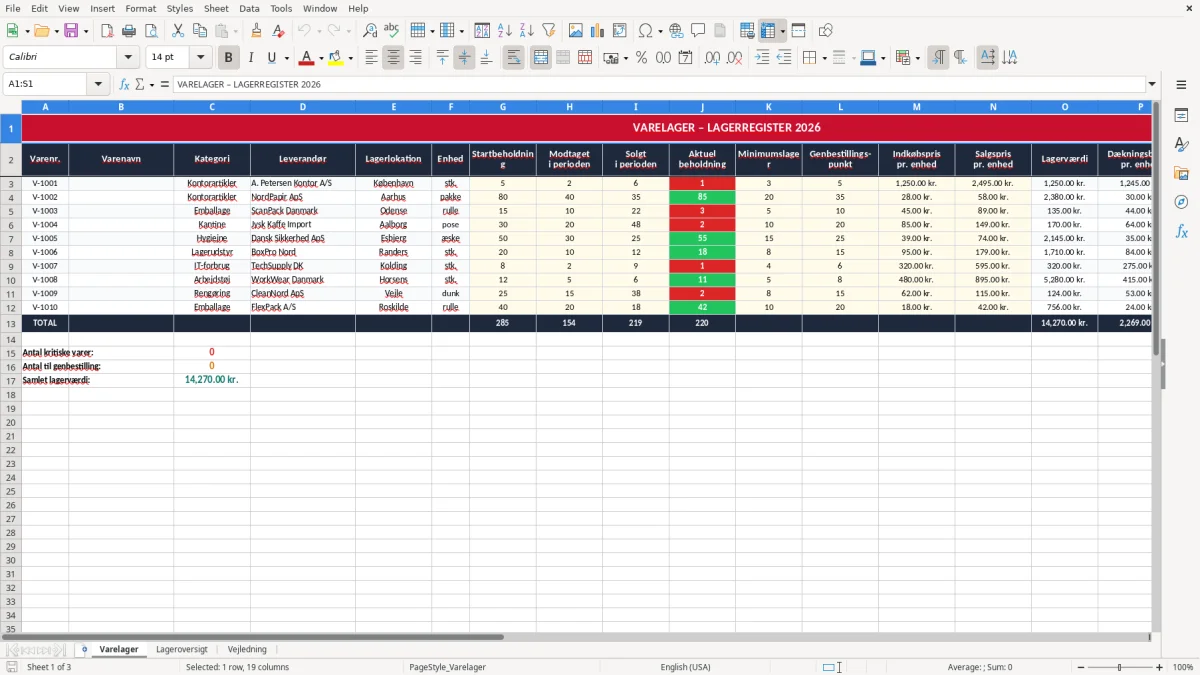
Task: Switch to the Vejledning sheet tab
Action: (x=247, y=650)
